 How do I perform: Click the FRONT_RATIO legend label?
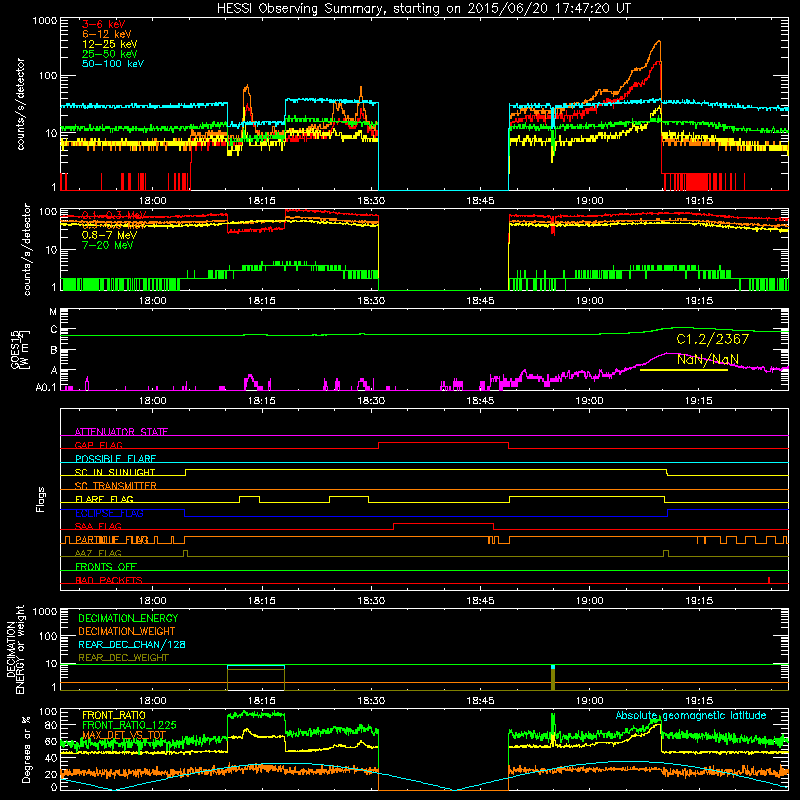click(x=114, y=715)
